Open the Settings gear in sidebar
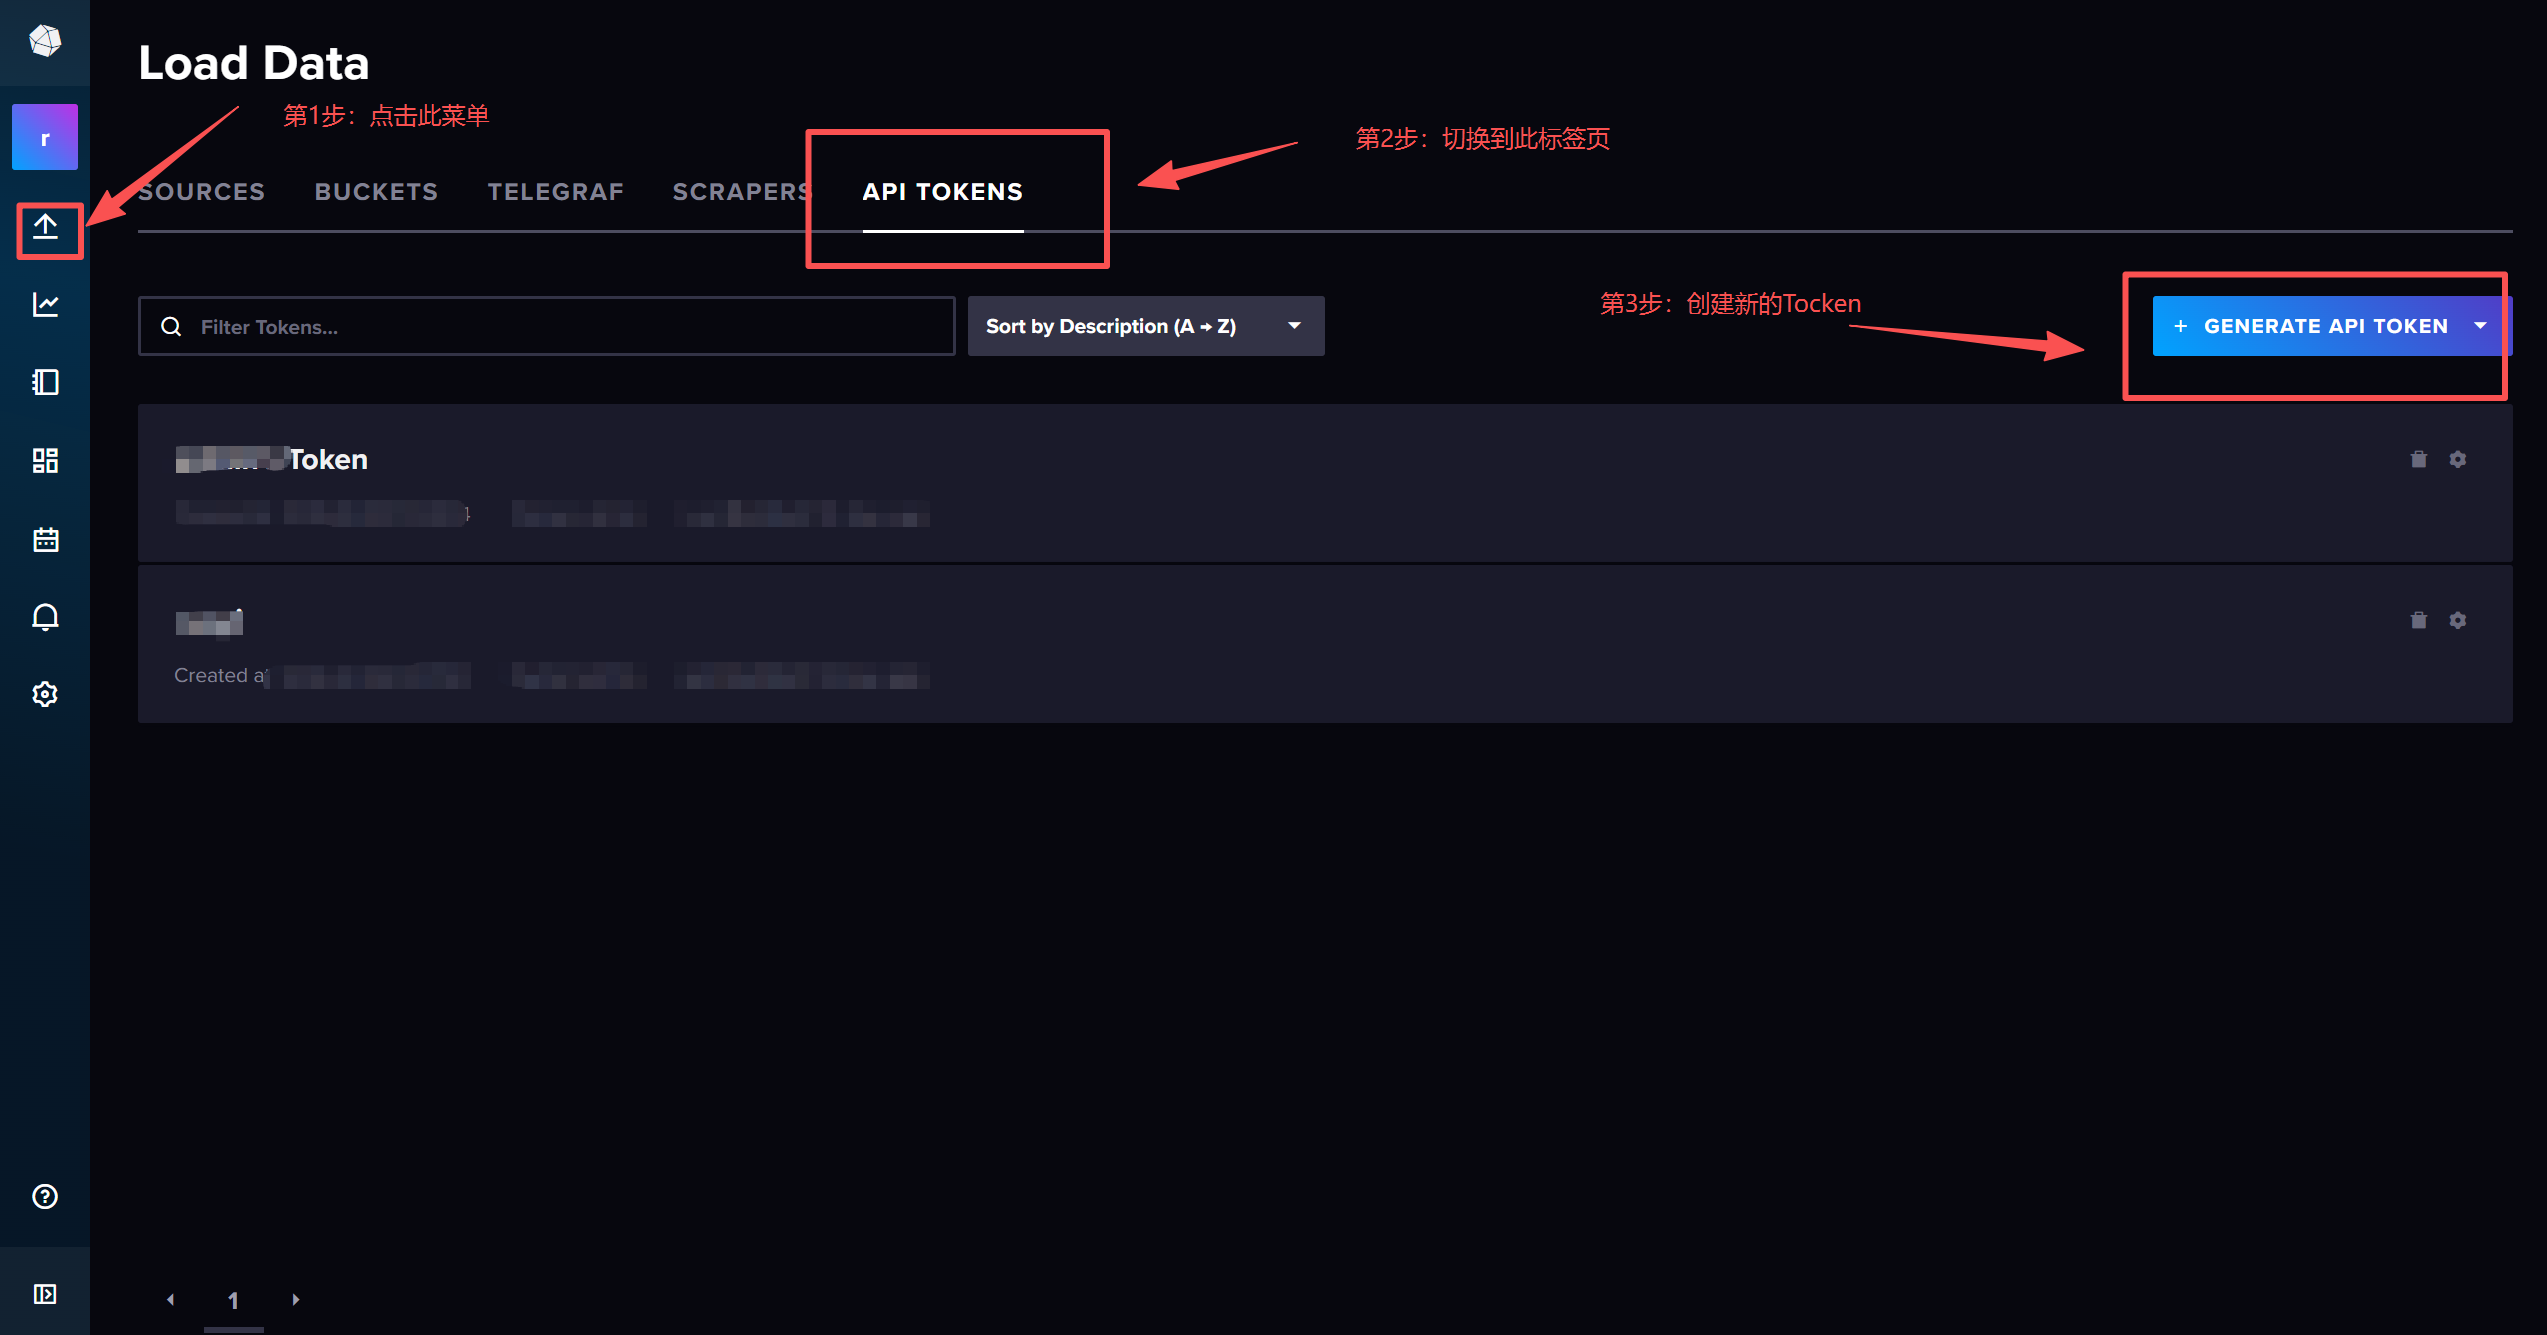This screenshot has height=1335, width=2547. pos(46,694)
